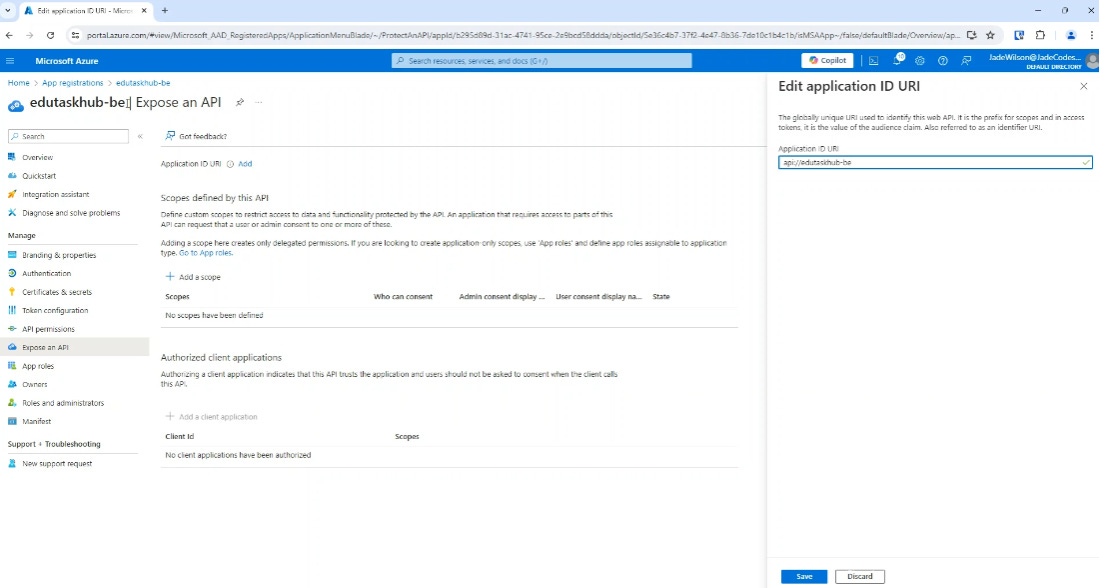This screenshot has height=588, width=1099.
Task: Select Expose an API menu item
Action: 74,347
